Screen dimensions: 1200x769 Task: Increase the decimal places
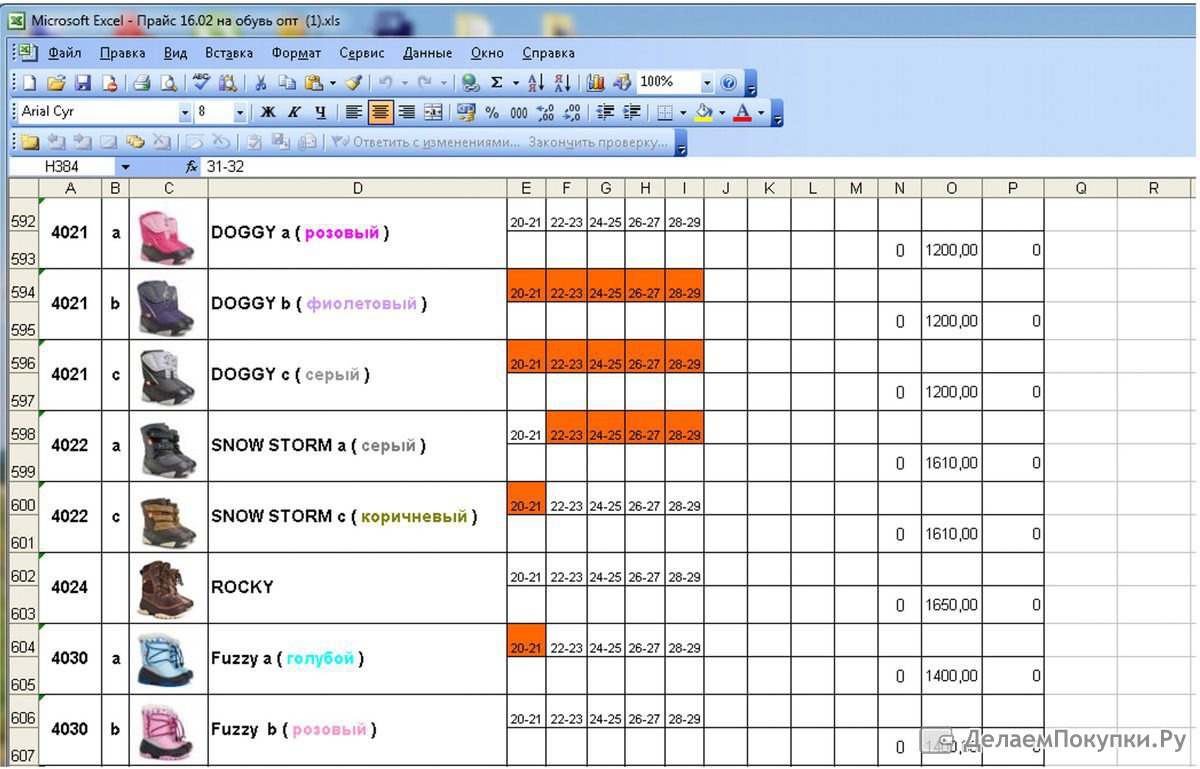point(545,112)
